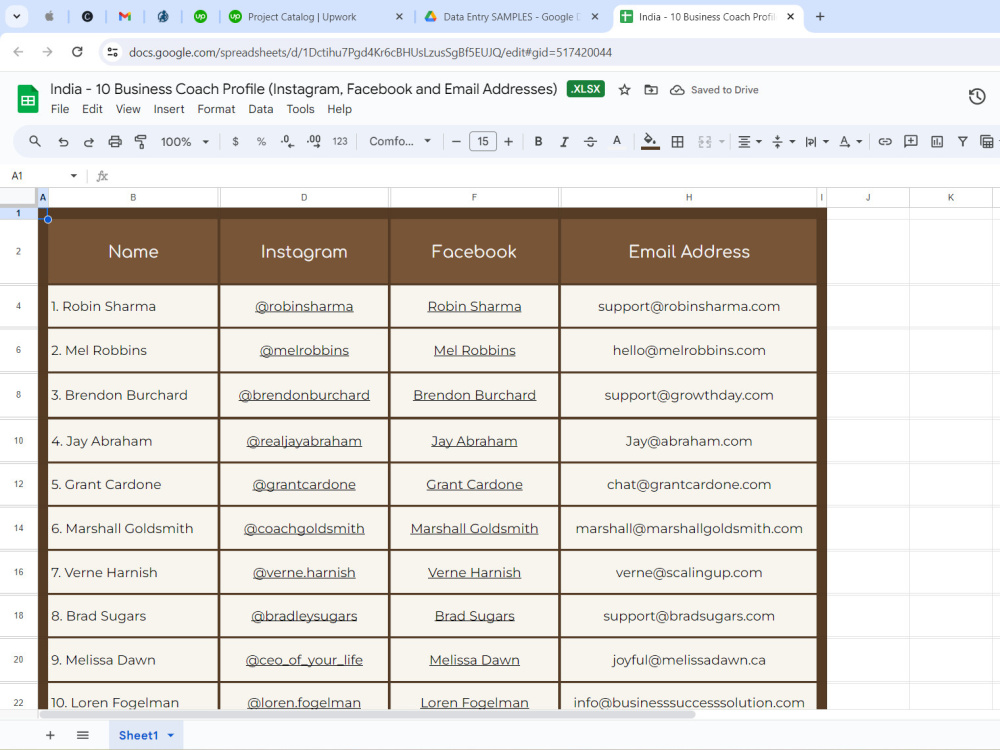
Task: Insert a chart
Action: pos(937,142)
